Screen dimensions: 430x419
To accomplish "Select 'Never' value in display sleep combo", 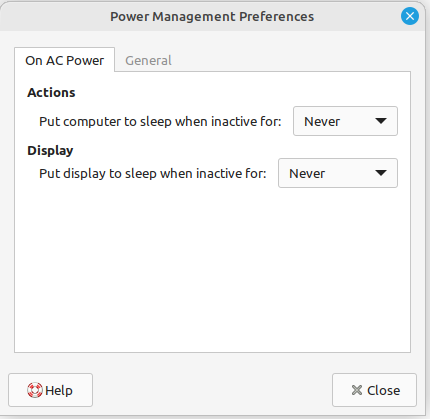I will coord(307,173).
